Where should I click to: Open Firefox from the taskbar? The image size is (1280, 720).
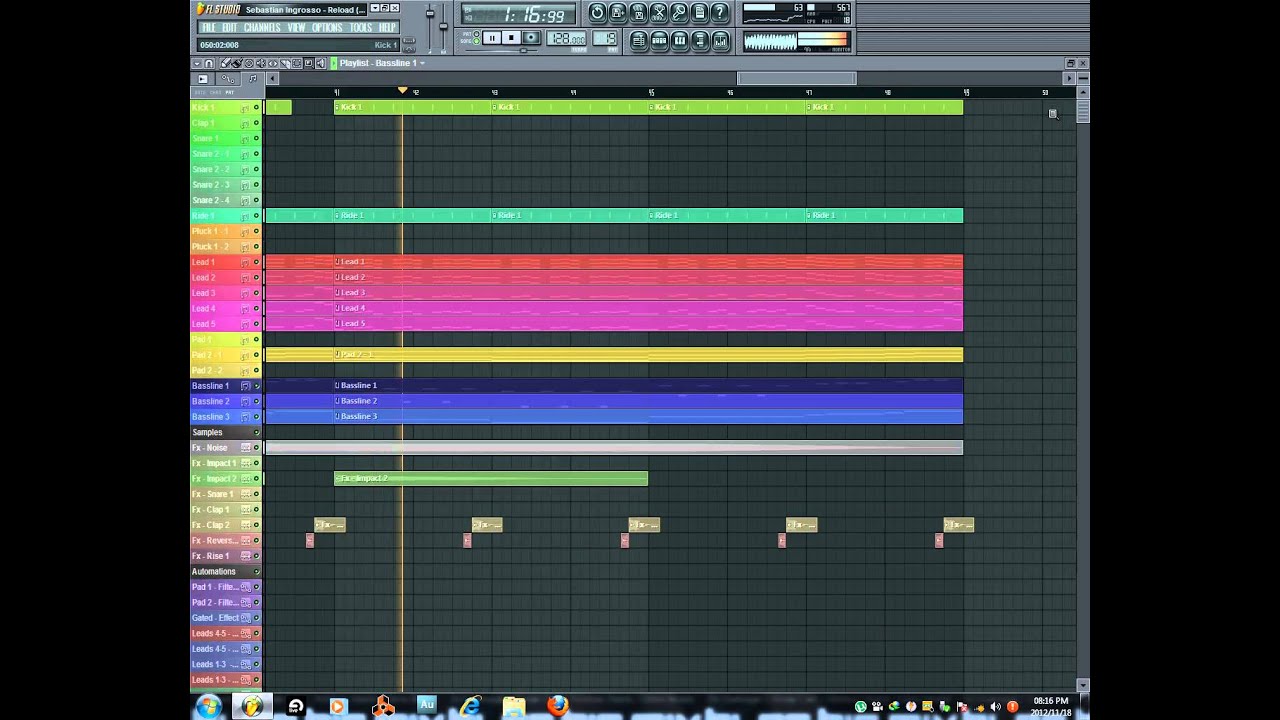pyautogui.click(x=557, y=706)
